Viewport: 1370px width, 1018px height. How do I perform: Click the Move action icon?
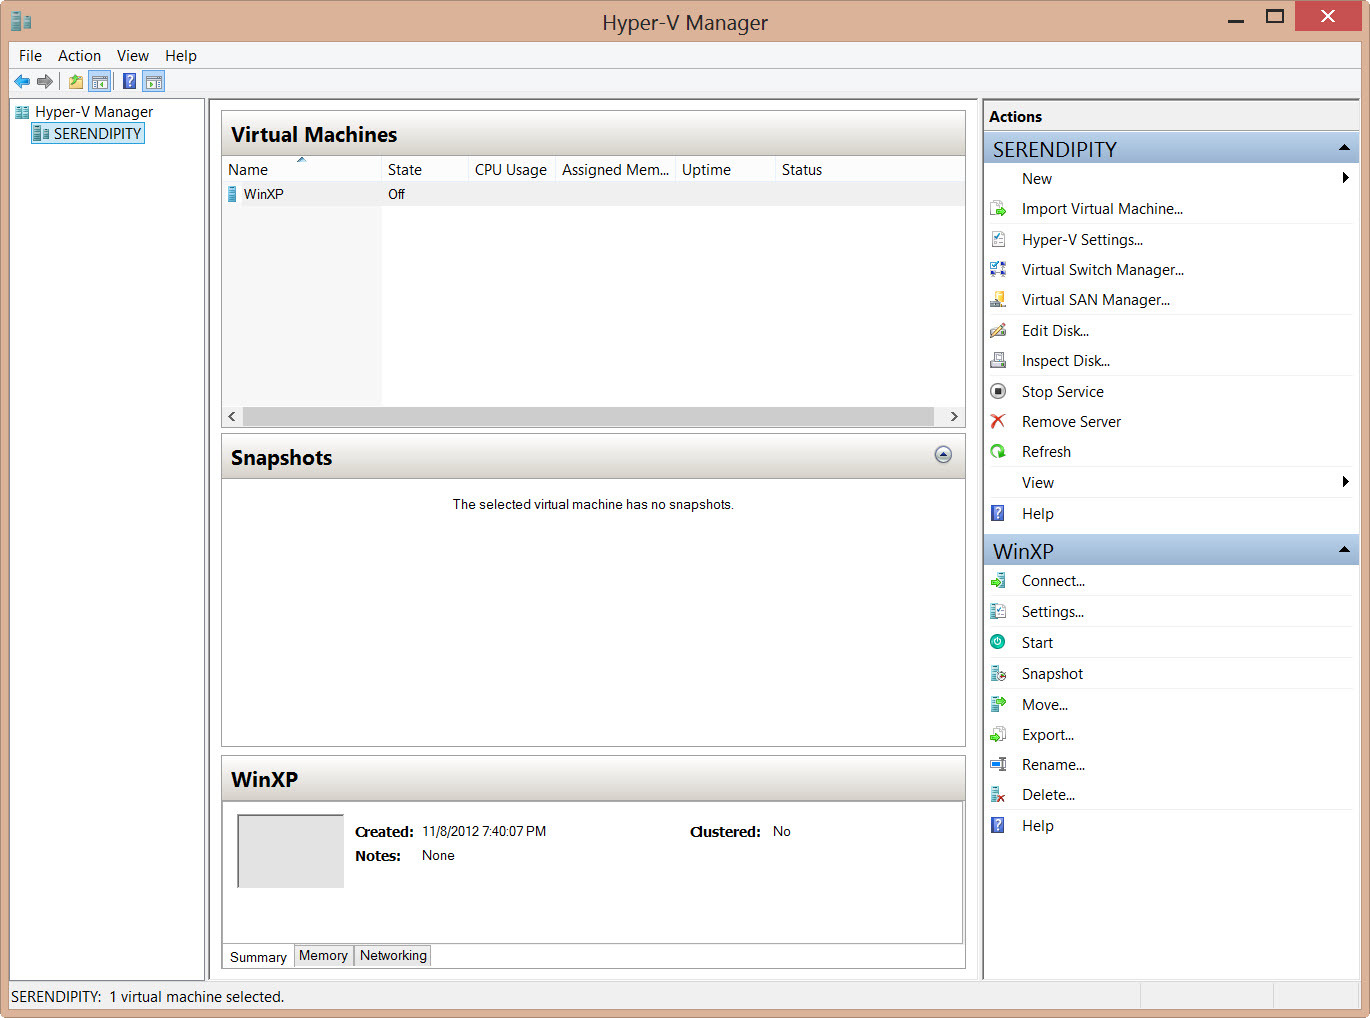pos(998,705)
